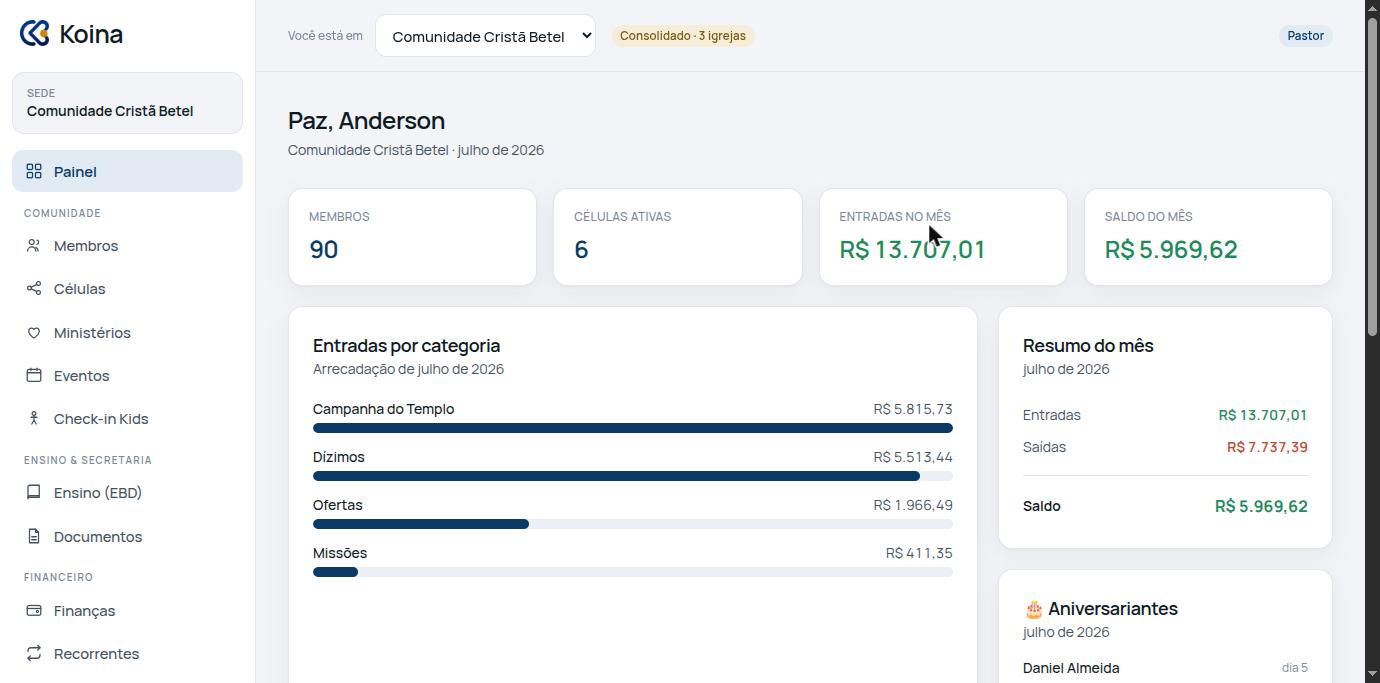
Task: Click the Sede Comunidade Cristã Betel card
Action: coord(127,103)
